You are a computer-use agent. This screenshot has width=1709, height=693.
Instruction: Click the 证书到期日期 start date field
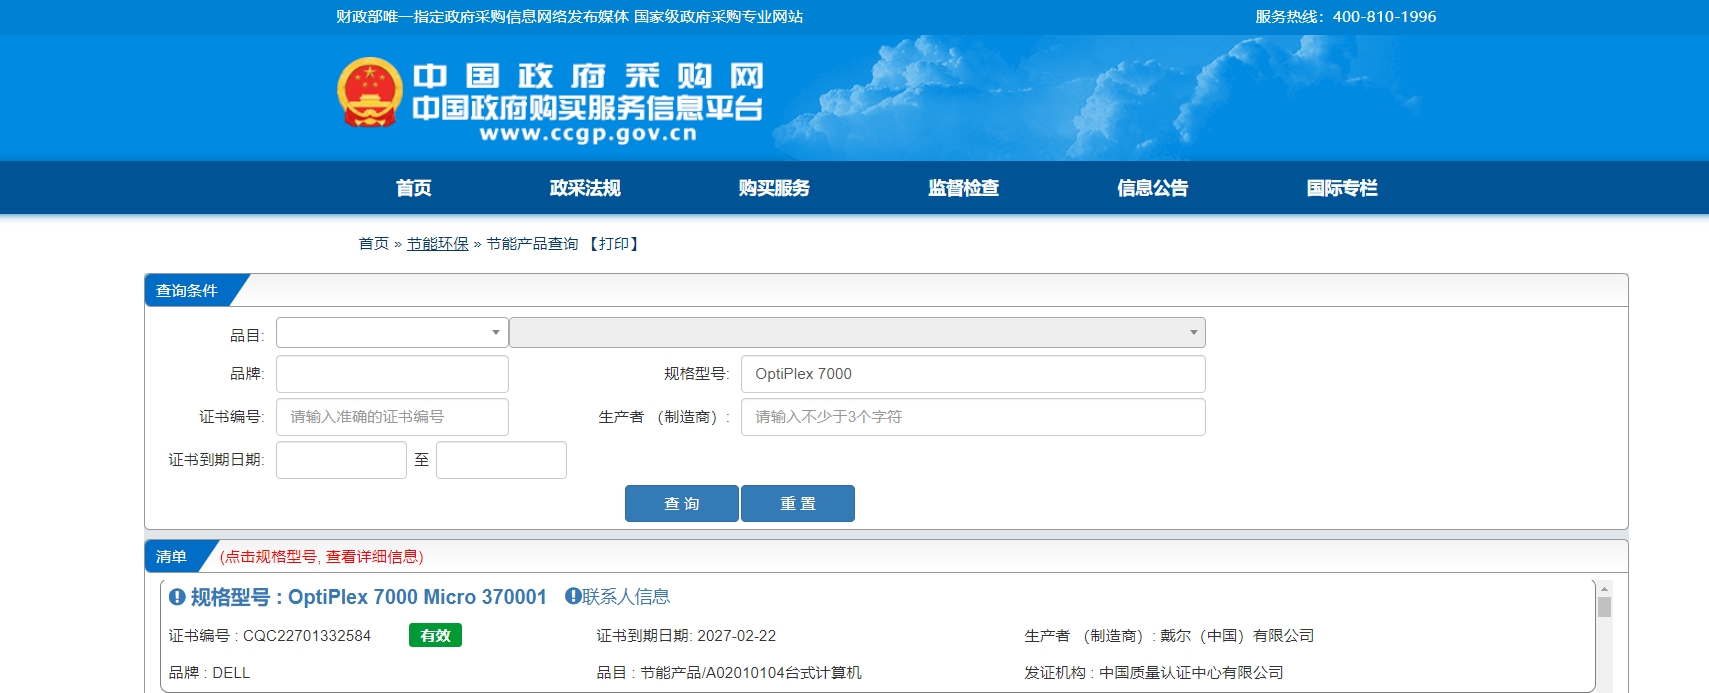pos(341,460)
